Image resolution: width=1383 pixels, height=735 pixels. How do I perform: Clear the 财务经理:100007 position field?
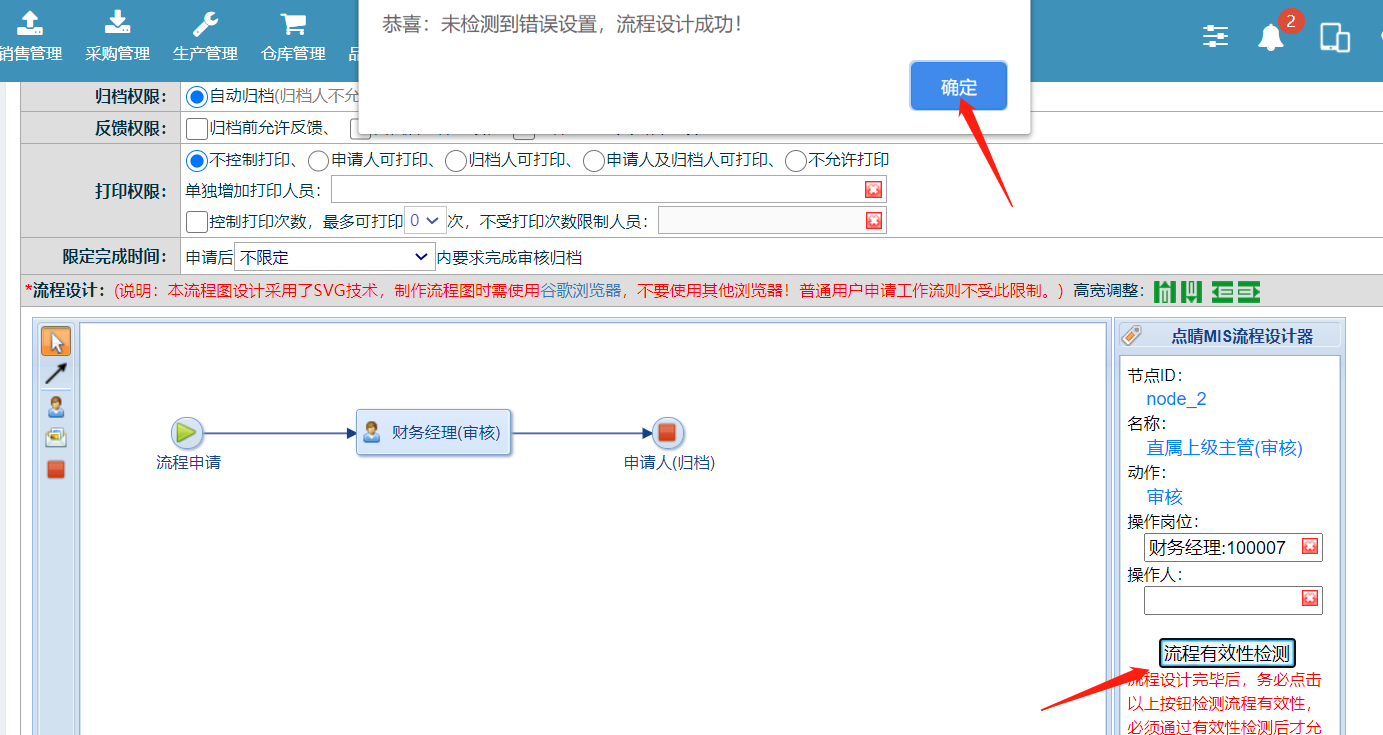[1309, 546]
